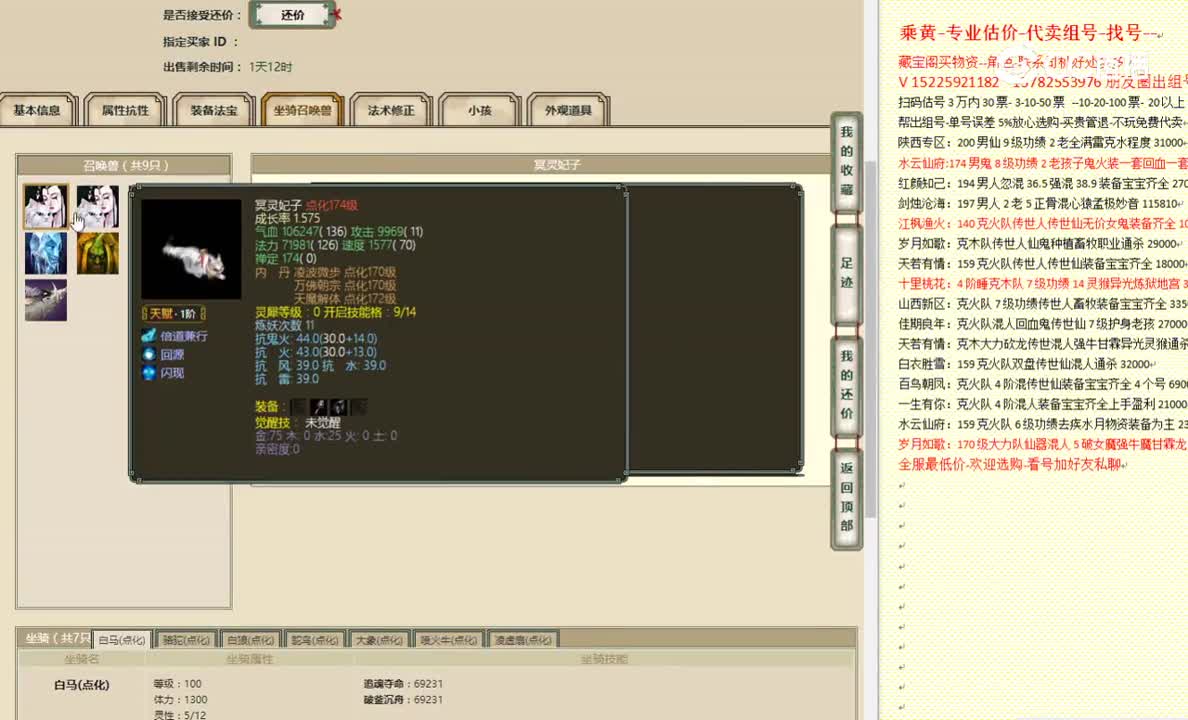
Task: Open the 装备法宝 tab
Action: 214,110
